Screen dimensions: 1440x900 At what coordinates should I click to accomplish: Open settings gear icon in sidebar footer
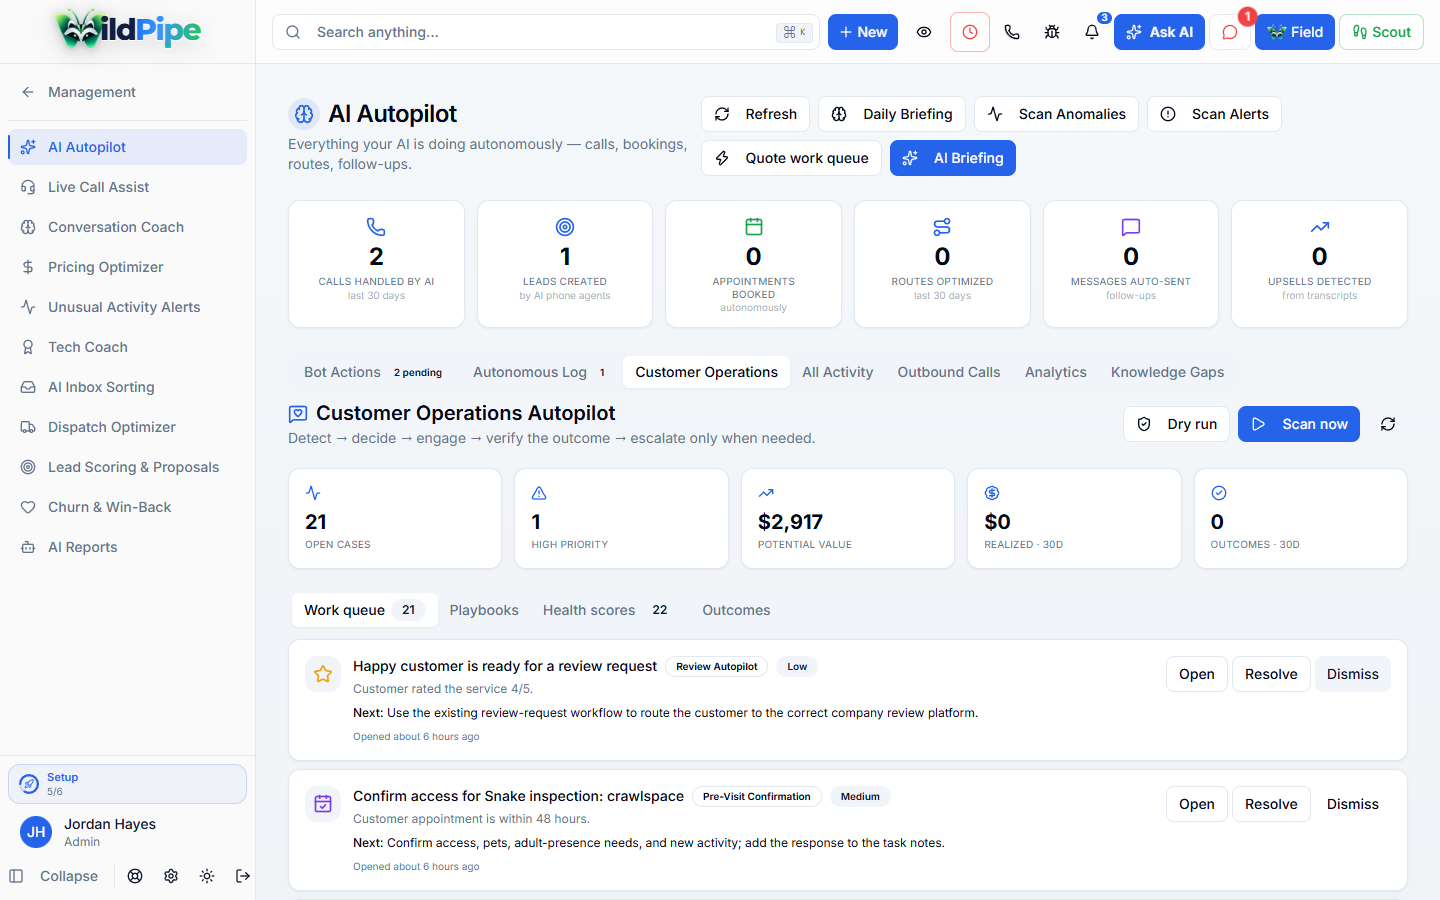[x=171, y=876]
